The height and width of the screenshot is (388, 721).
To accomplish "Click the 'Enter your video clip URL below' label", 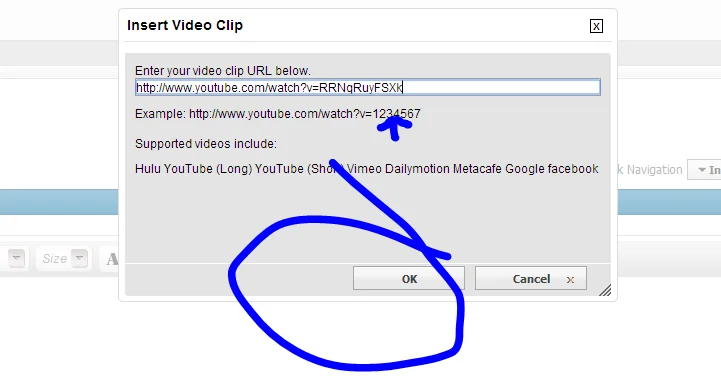I will coord(223,71).
